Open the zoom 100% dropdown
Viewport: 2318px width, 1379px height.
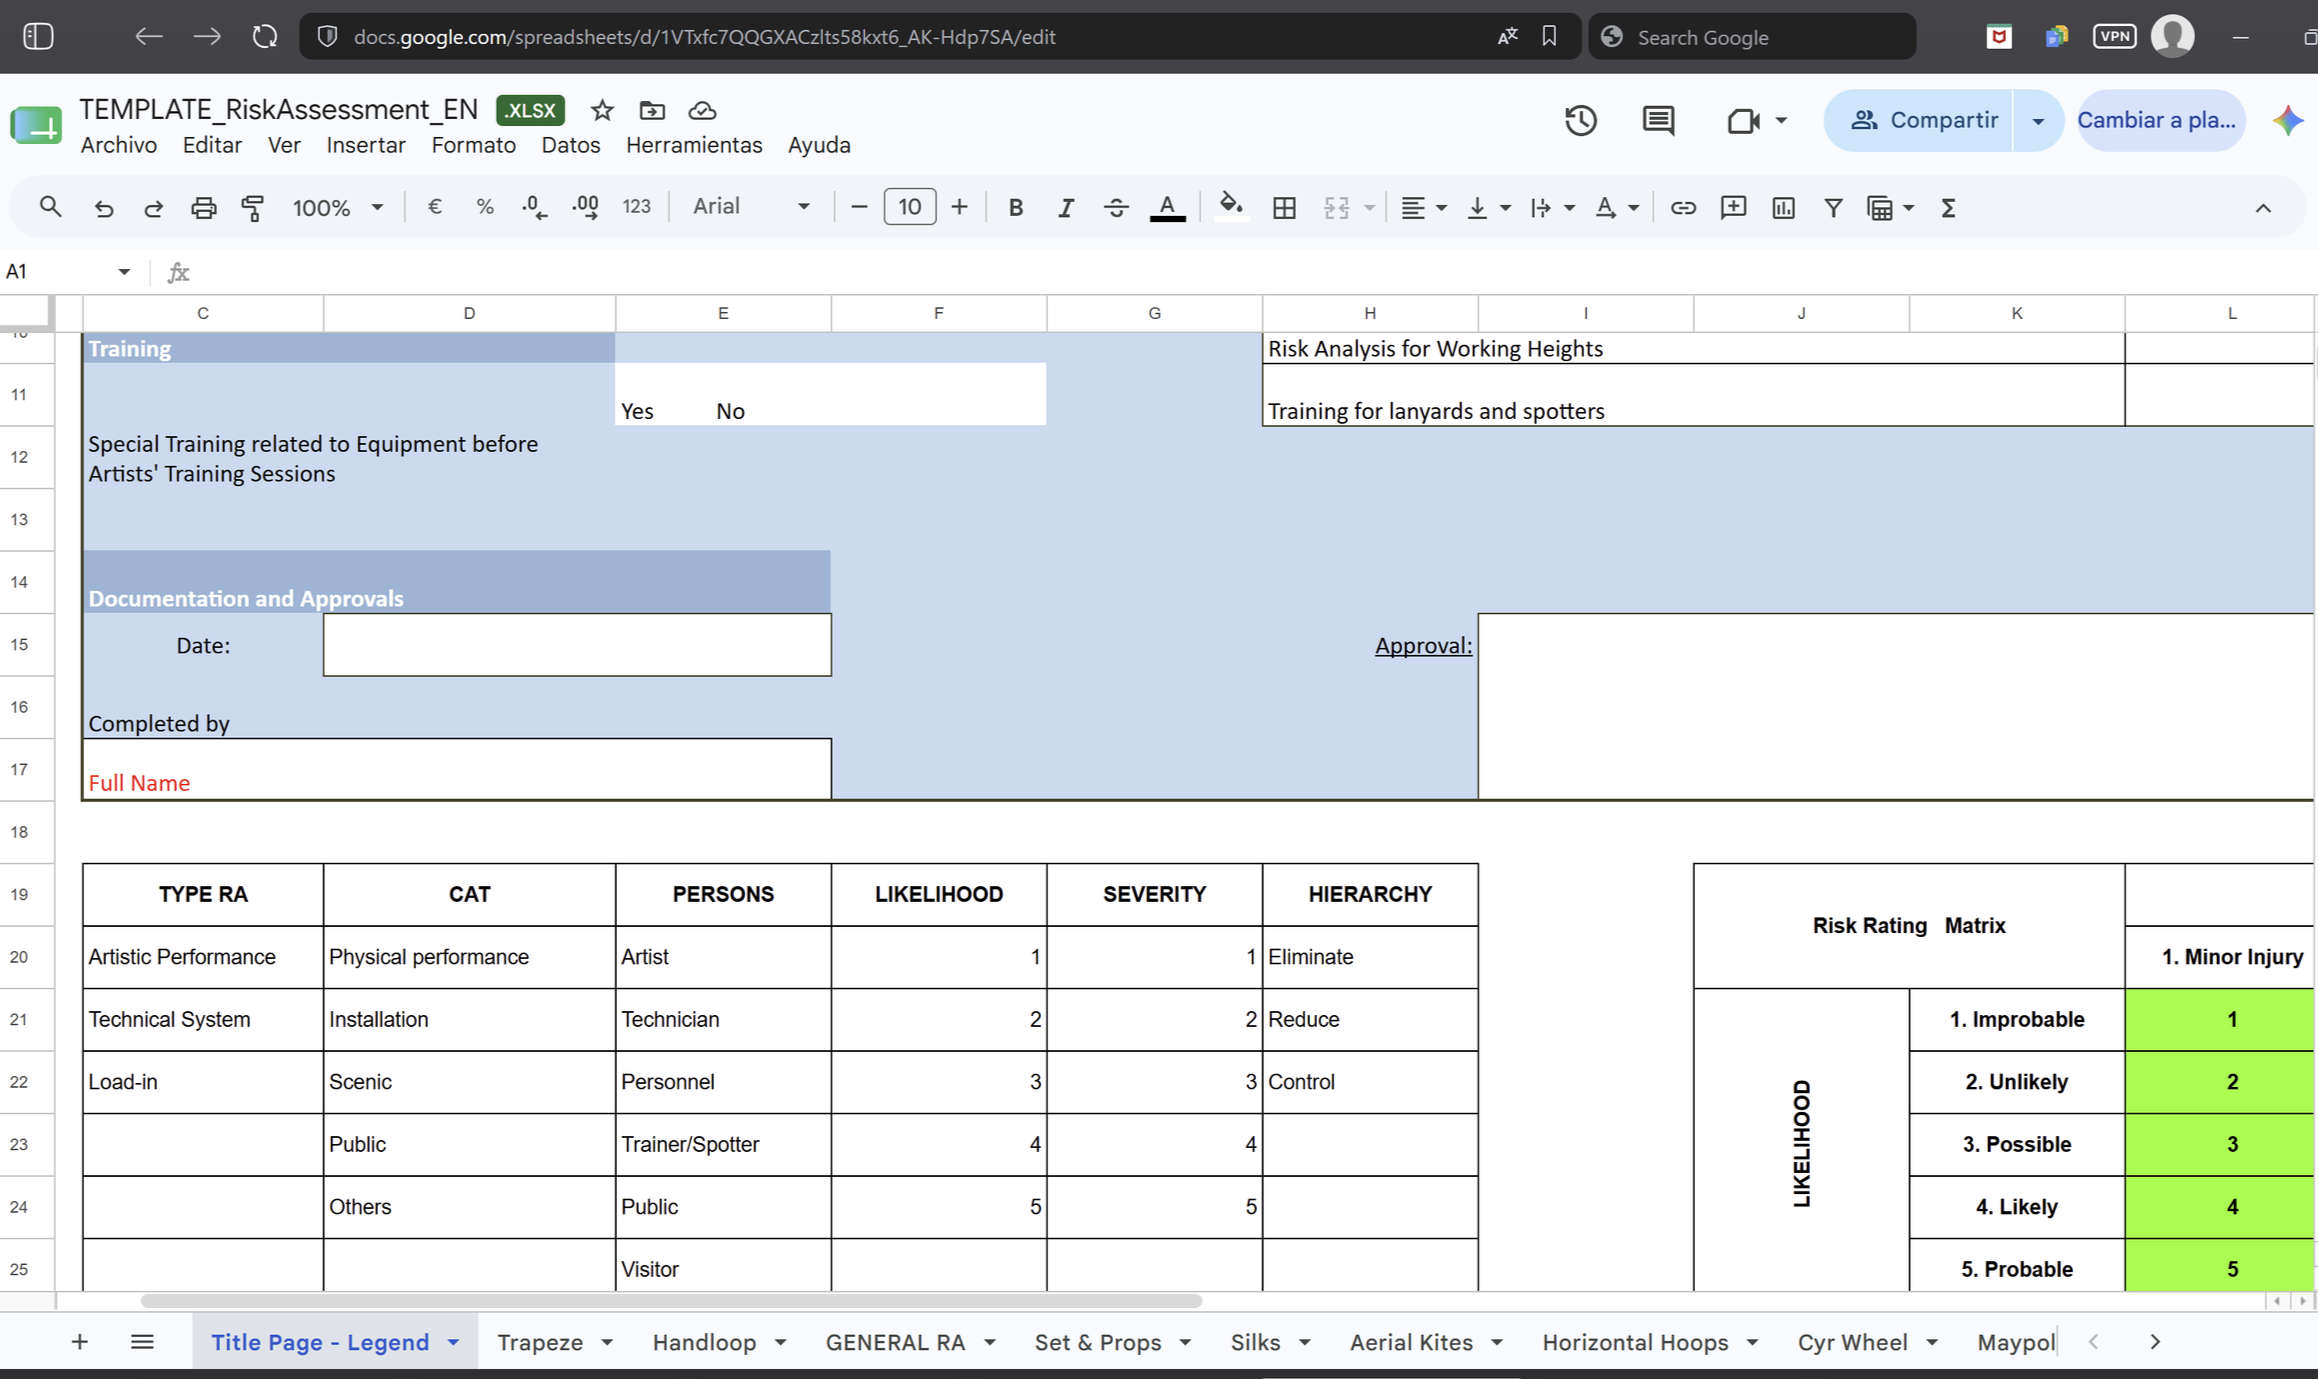(337, 207)
